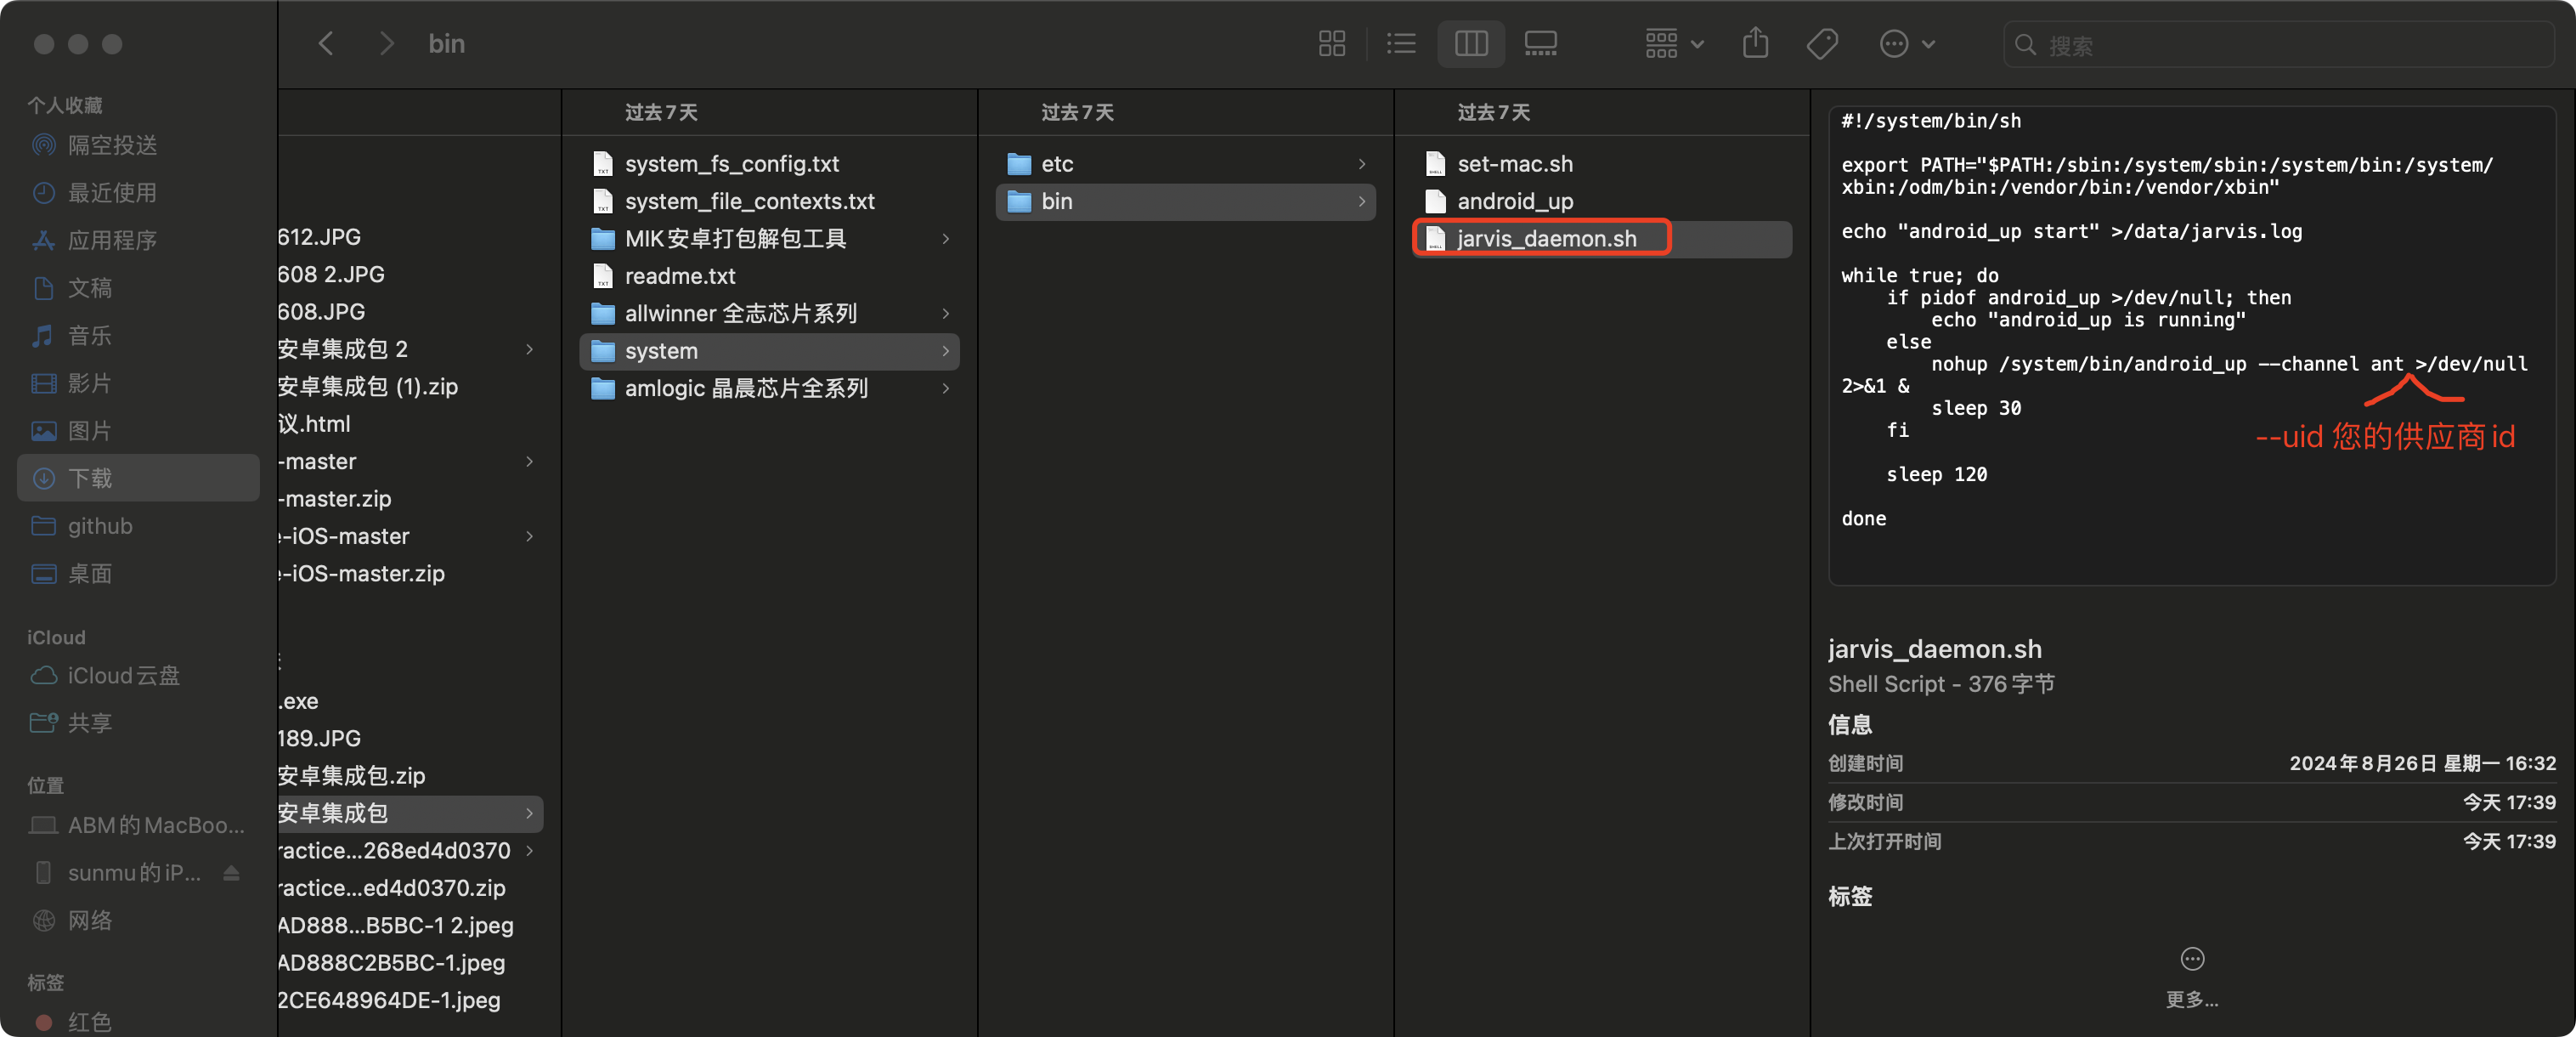Image resolution: width=2576 pixels, height=1037 pixels.
Task: Expand the actice...268ed4d0370 folder chevron
Action: click(529, 851)
